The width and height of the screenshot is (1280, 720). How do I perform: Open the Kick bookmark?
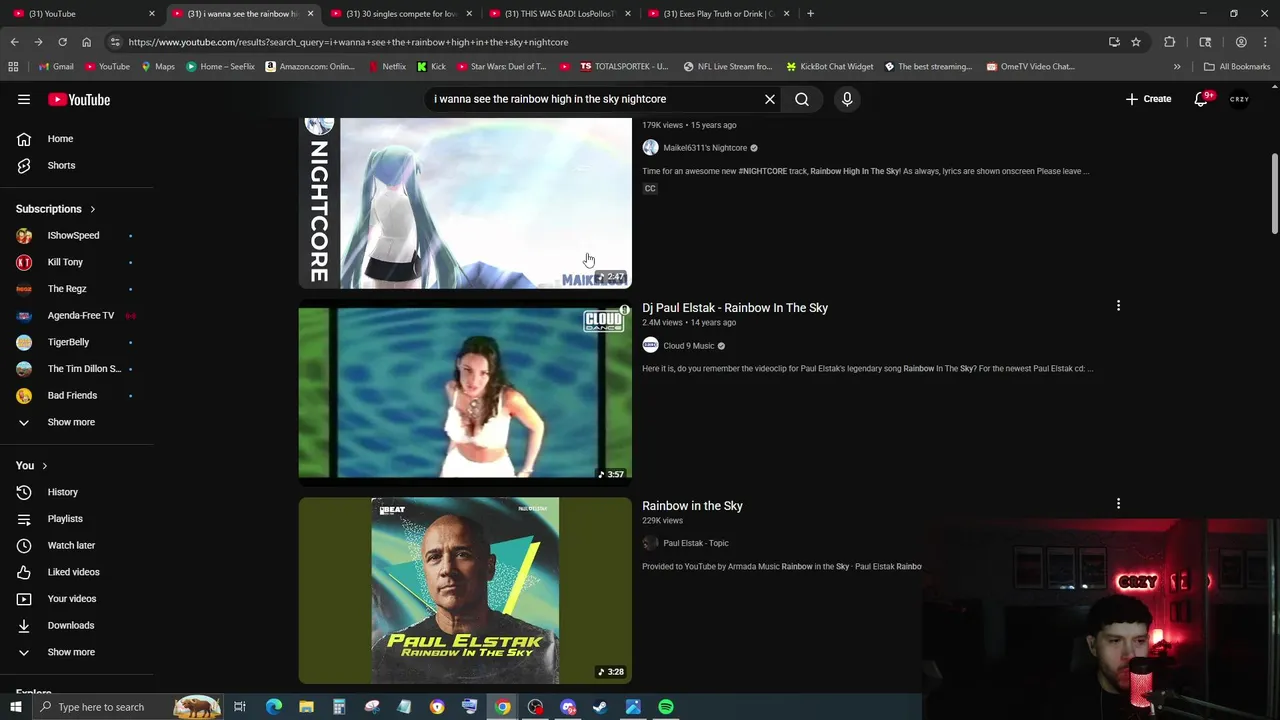431,67
